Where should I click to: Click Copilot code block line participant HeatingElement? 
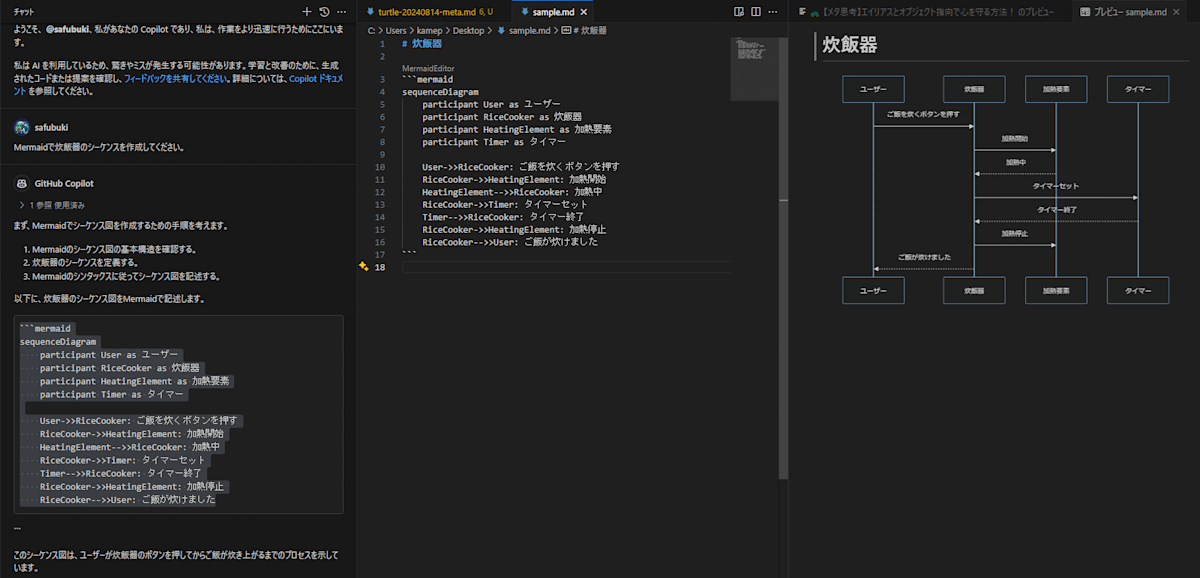(x=135, y=381)
